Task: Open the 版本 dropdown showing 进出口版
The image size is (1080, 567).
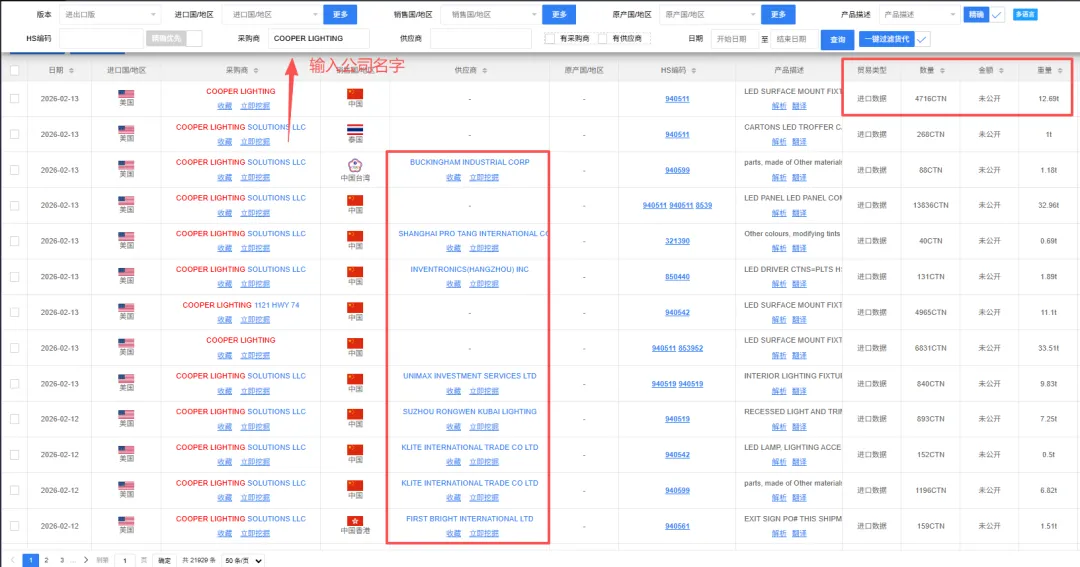Action: point(110,14)
